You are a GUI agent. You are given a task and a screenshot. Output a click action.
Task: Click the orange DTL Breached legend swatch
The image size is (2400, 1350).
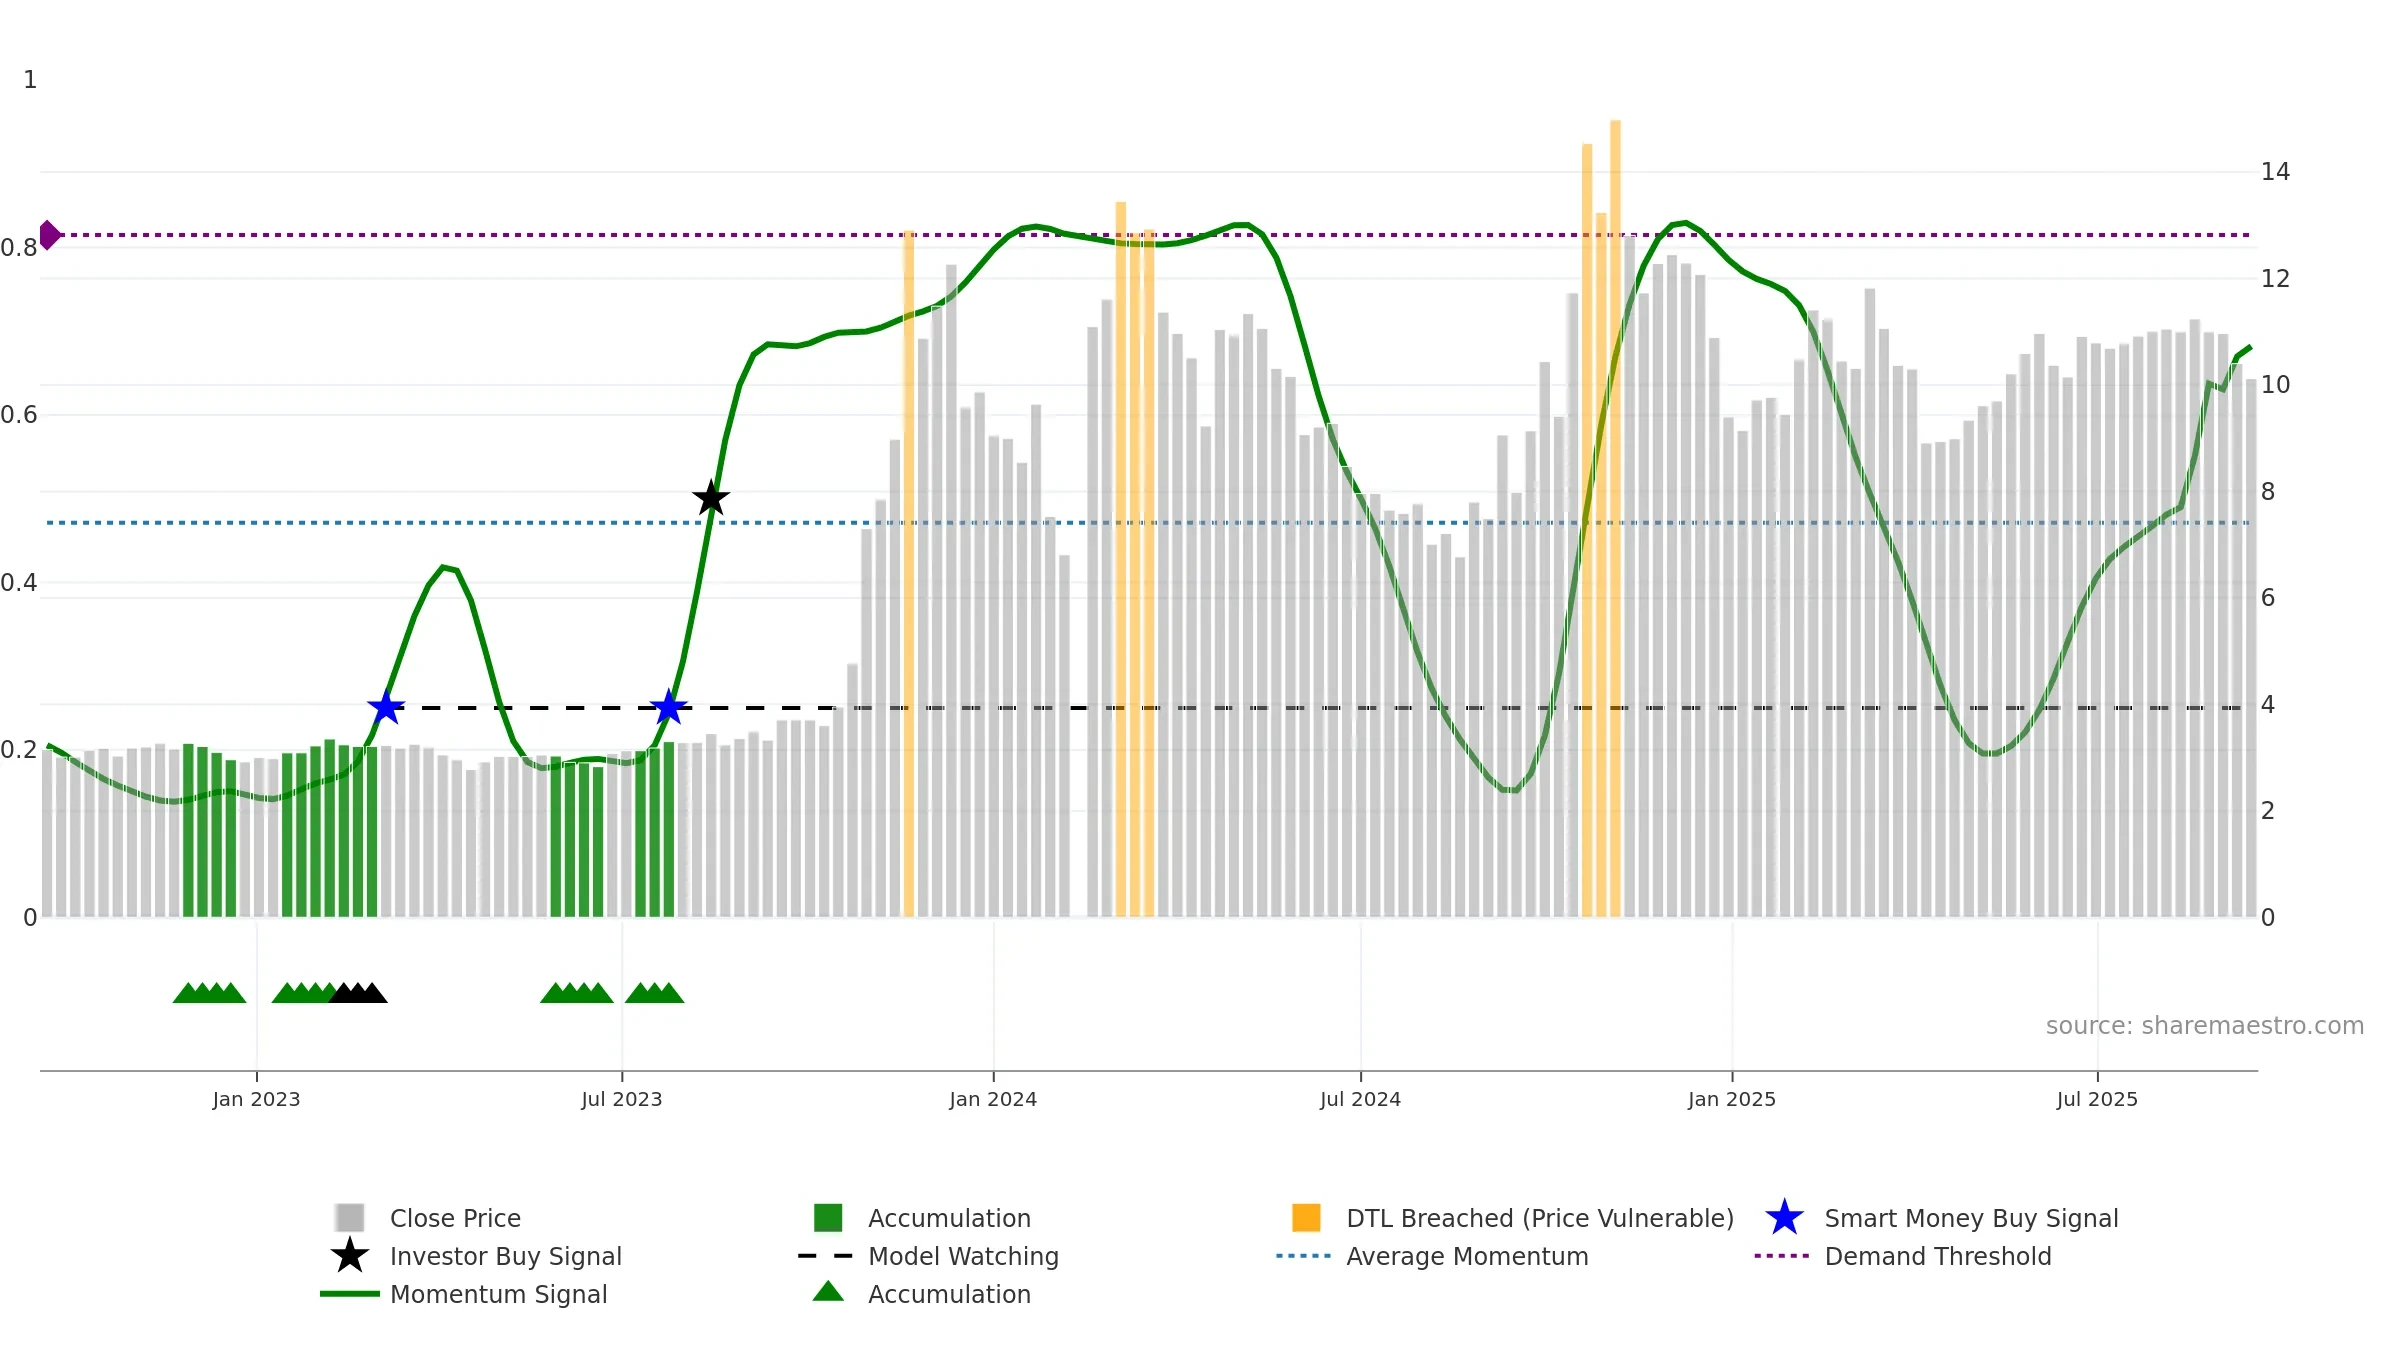pyautogui.click(x=1306, y=1217)
